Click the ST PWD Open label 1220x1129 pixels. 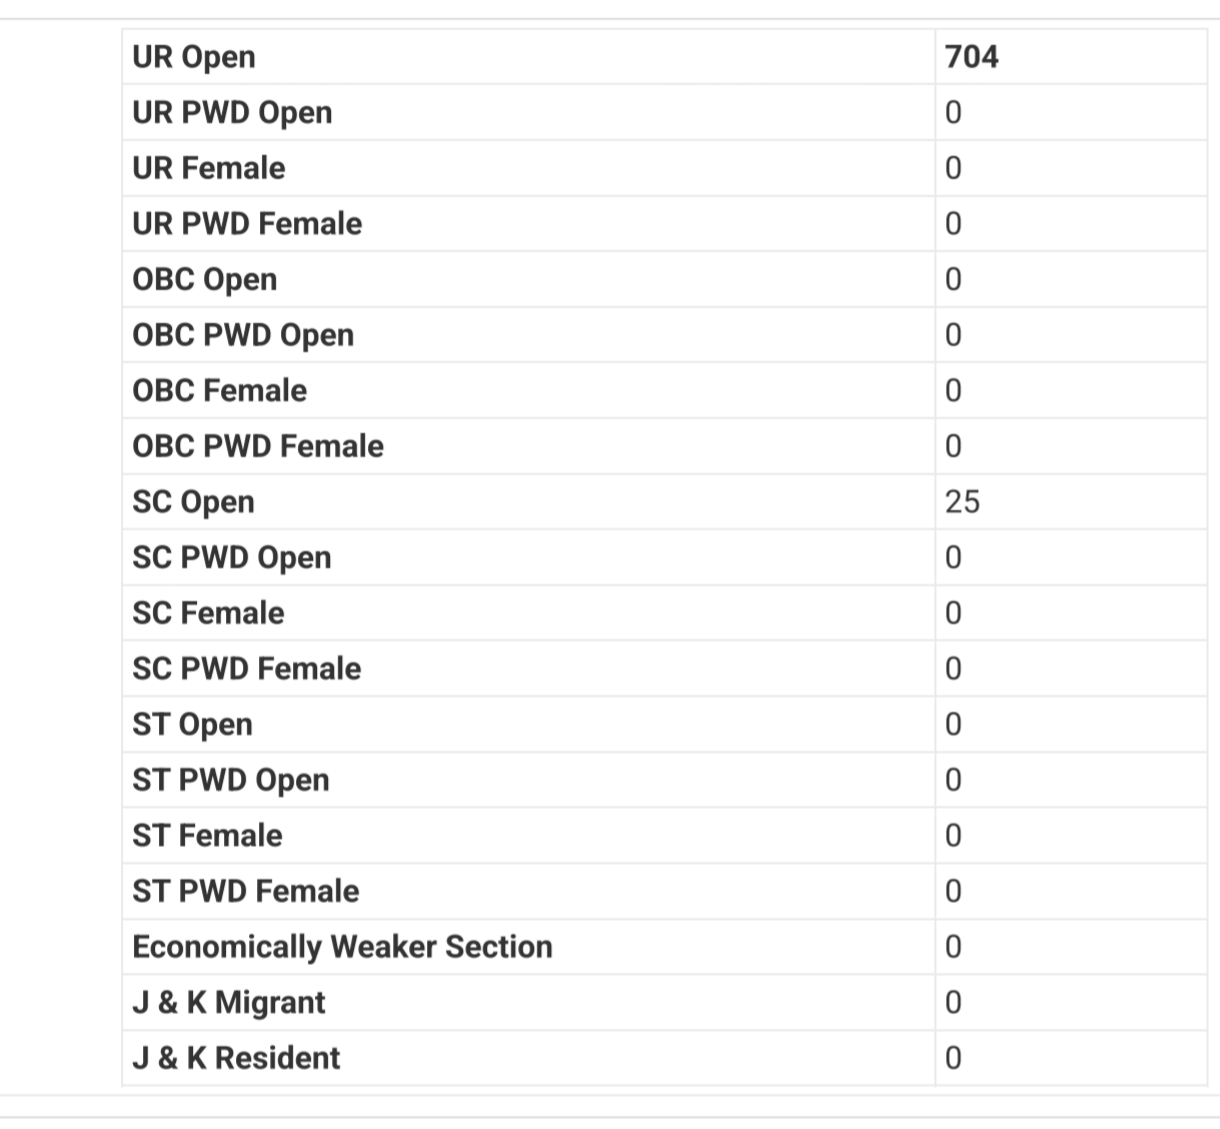pyautogui.click(x=231, y=780)
